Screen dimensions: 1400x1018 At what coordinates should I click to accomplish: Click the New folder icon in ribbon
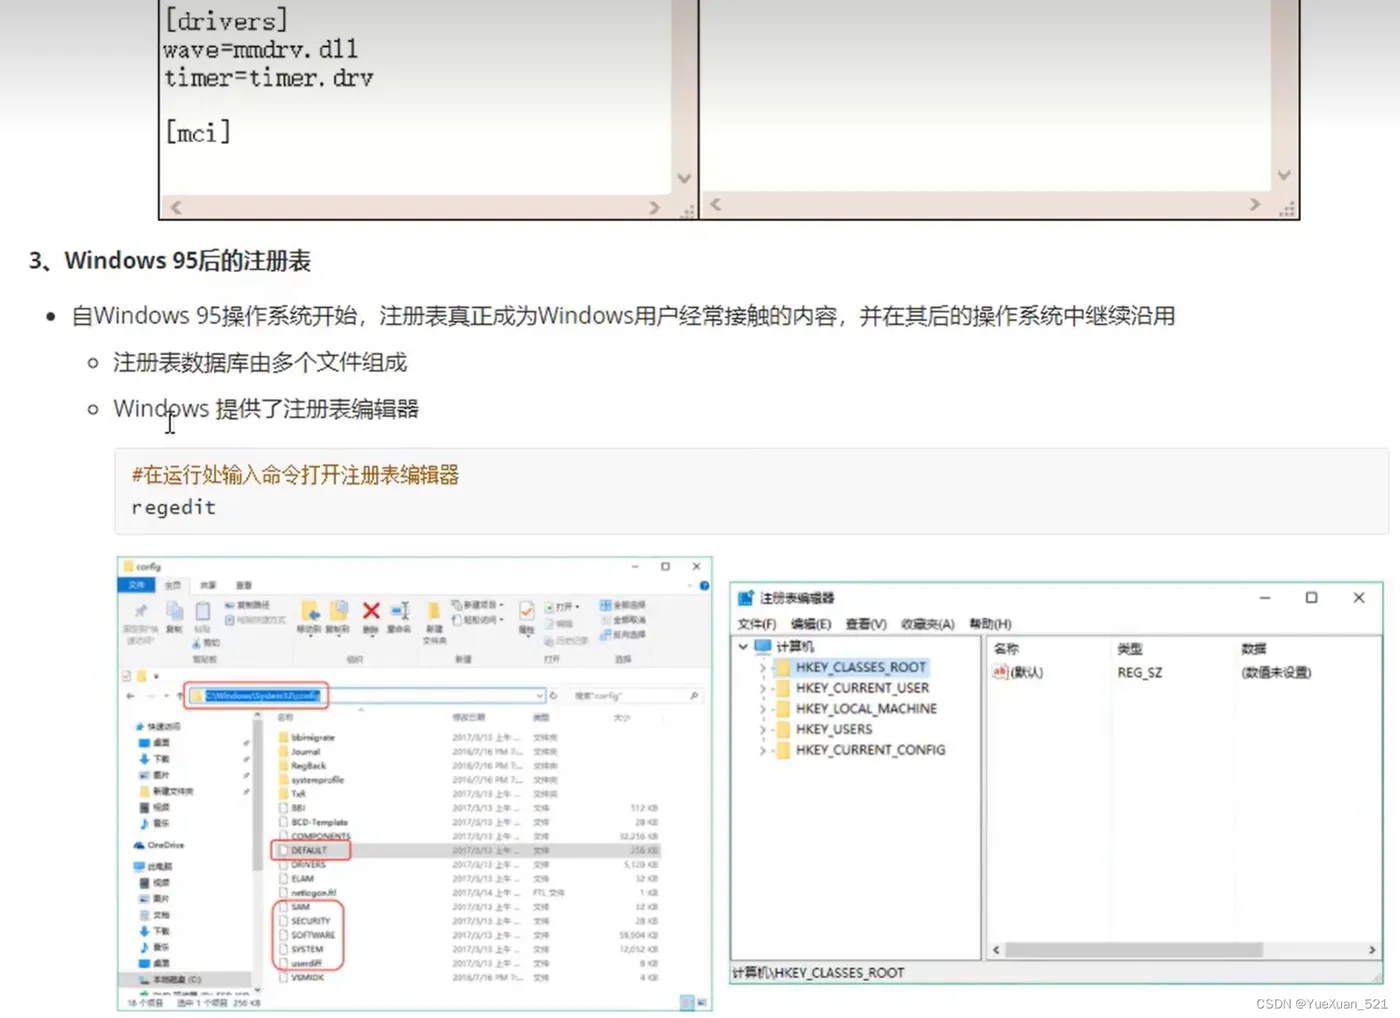(x=434, y=611)
